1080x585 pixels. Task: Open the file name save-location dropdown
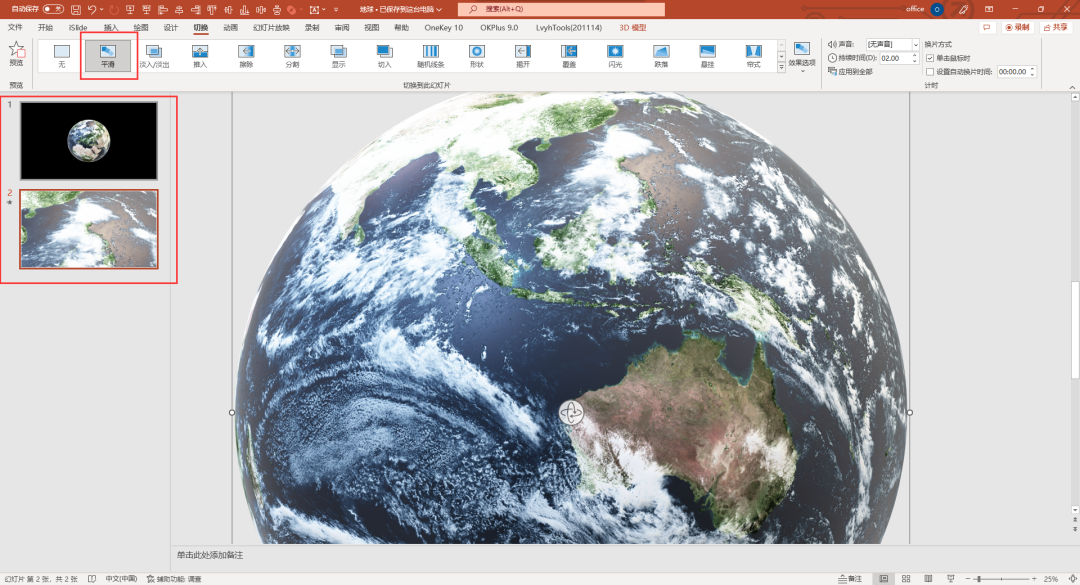coord(439,9)
